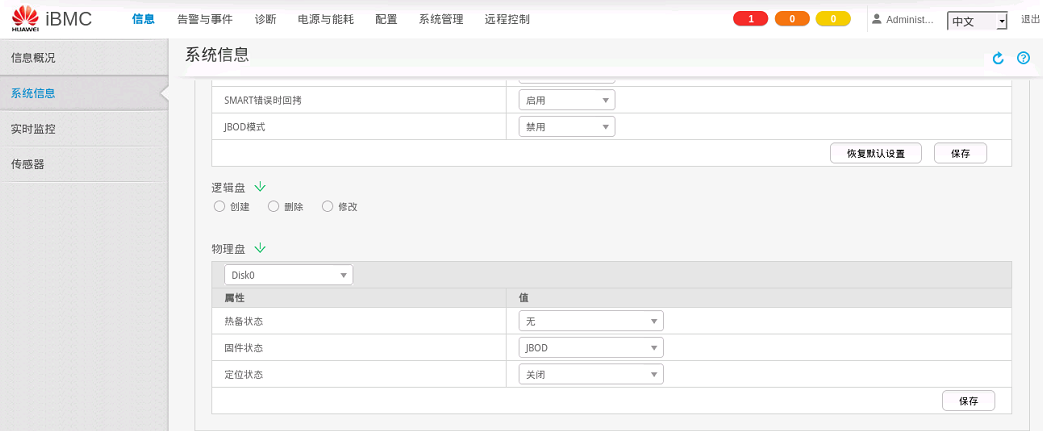Viewport: 1043px width, 431px height.
Task: Select the 创建 radio button
Action: [x=220, y=207]
